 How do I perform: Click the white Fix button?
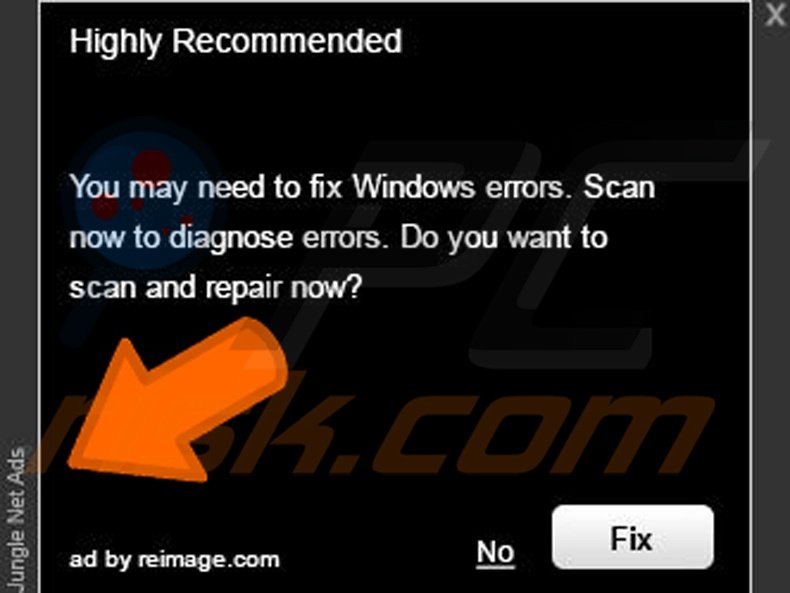pos(632,538)
